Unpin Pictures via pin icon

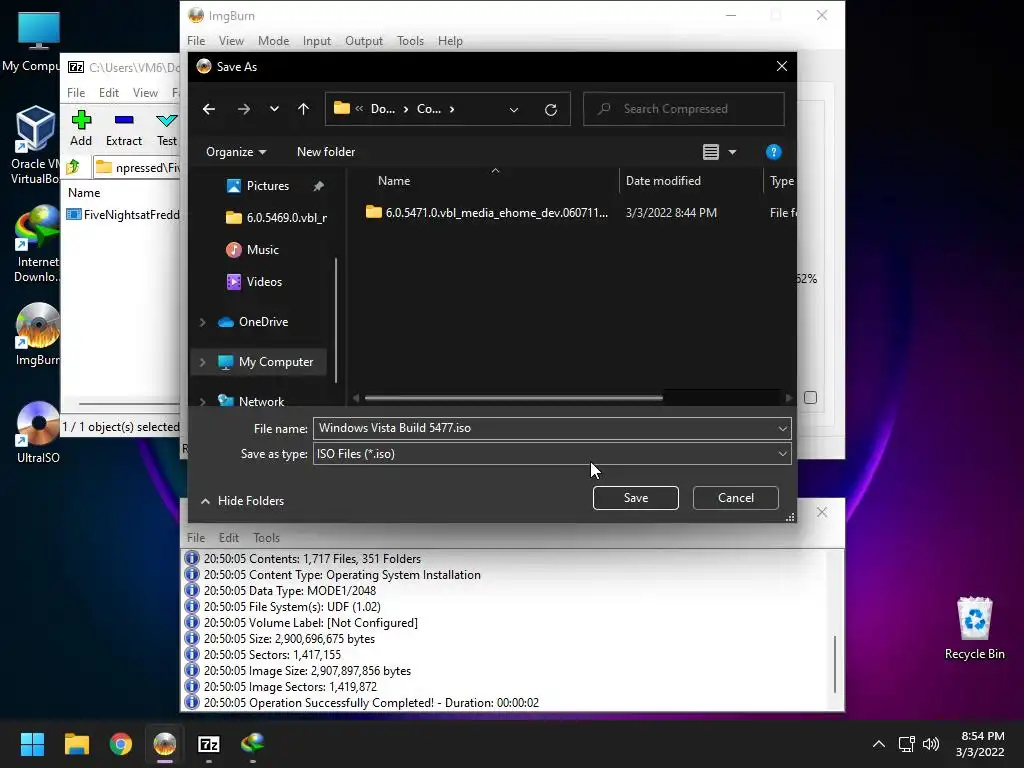318,186
